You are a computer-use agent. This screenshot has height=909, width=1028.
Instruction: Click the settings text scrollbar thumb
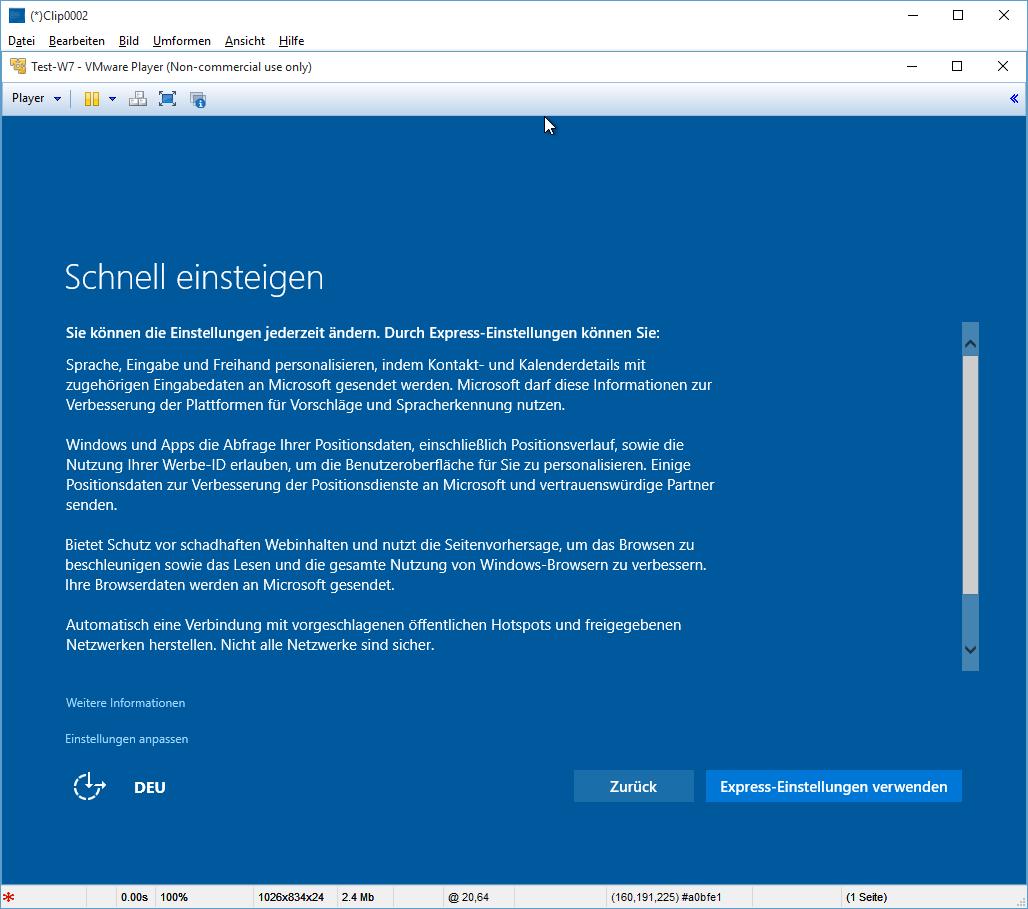pyautogui.click(x=970, y=475)
